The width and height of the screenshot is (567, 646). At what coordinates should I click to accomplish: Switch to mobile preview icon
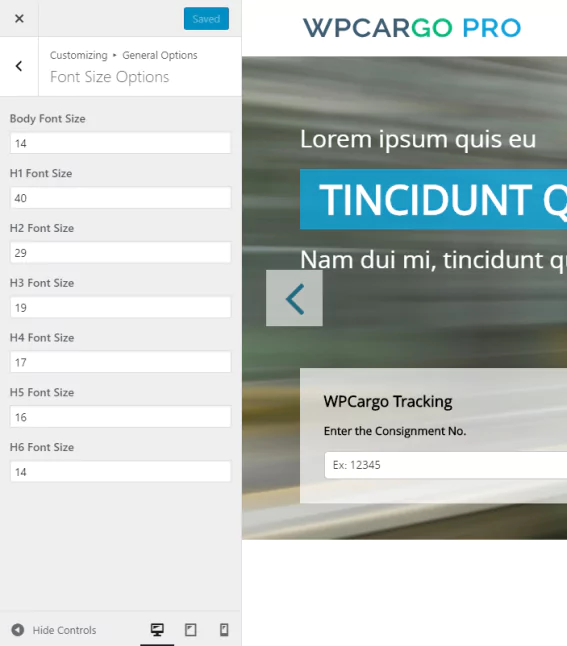coord(224,630)
